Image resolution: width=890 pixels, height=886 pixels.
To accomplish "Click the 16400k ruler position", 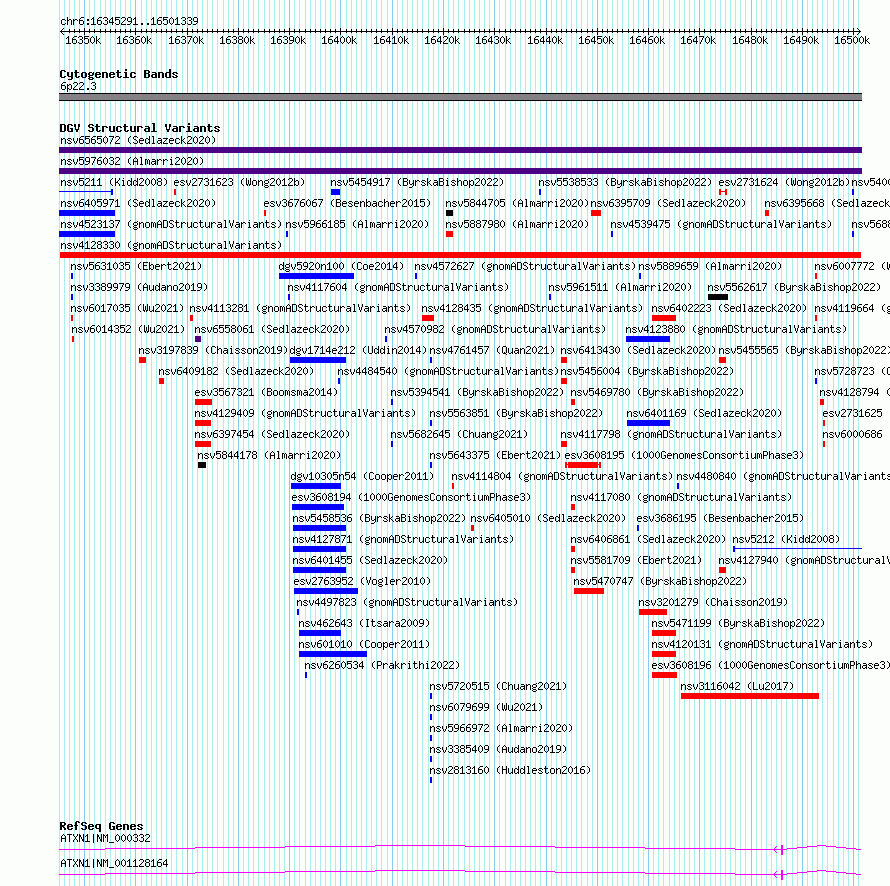I will pyautogui.click(x=339, y=40).
